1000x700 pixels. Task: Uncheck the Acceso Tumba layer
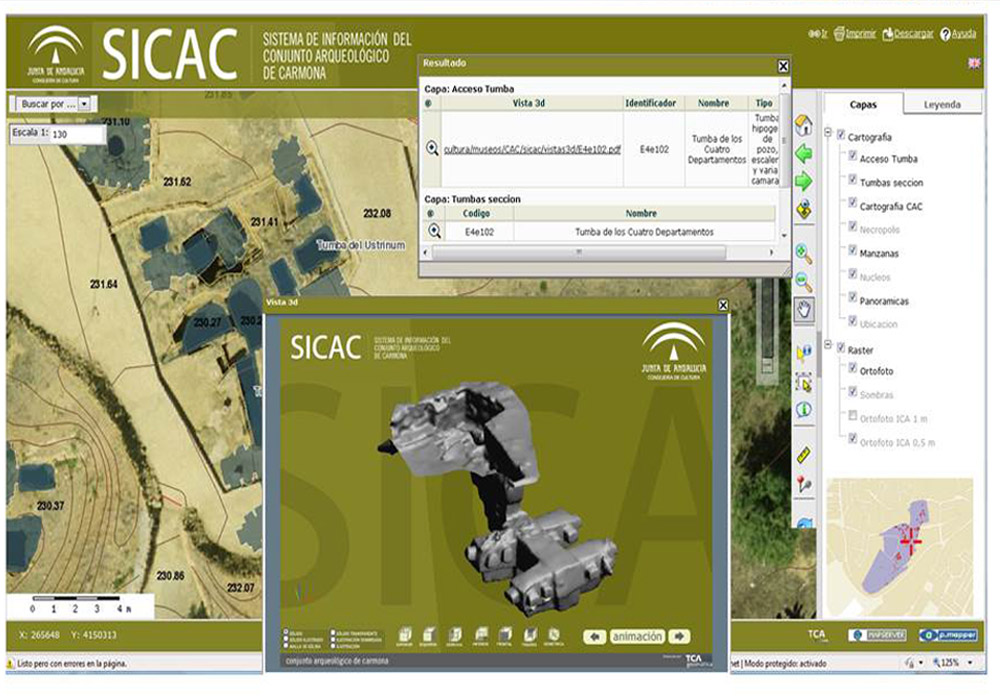[852, 157]
